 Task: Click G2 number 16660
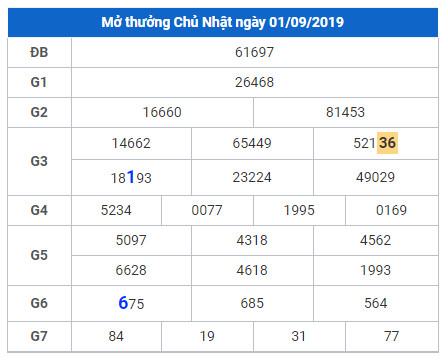click(162, 112)
